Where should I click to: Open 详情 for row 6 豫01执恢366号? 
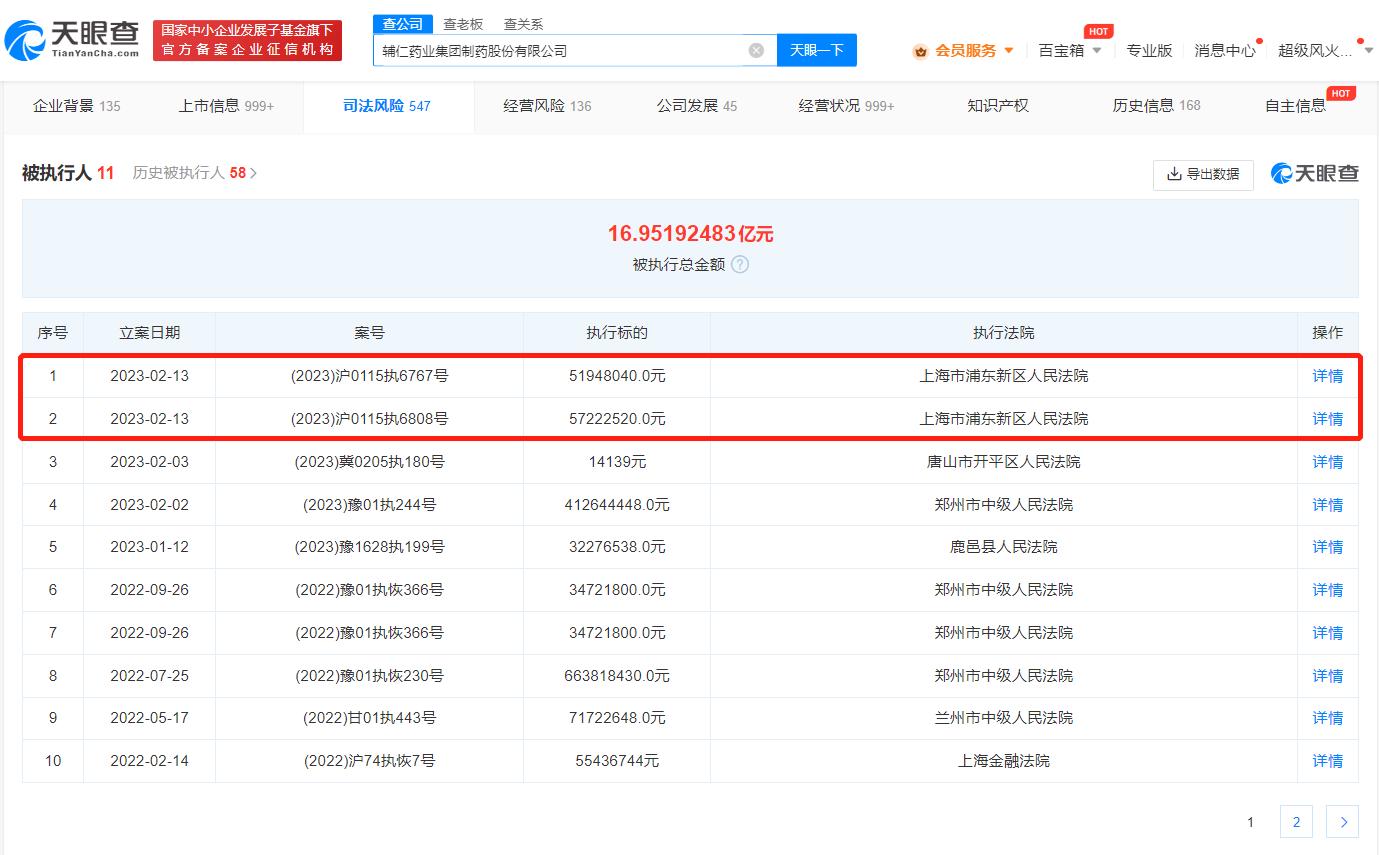[1328, 590]
